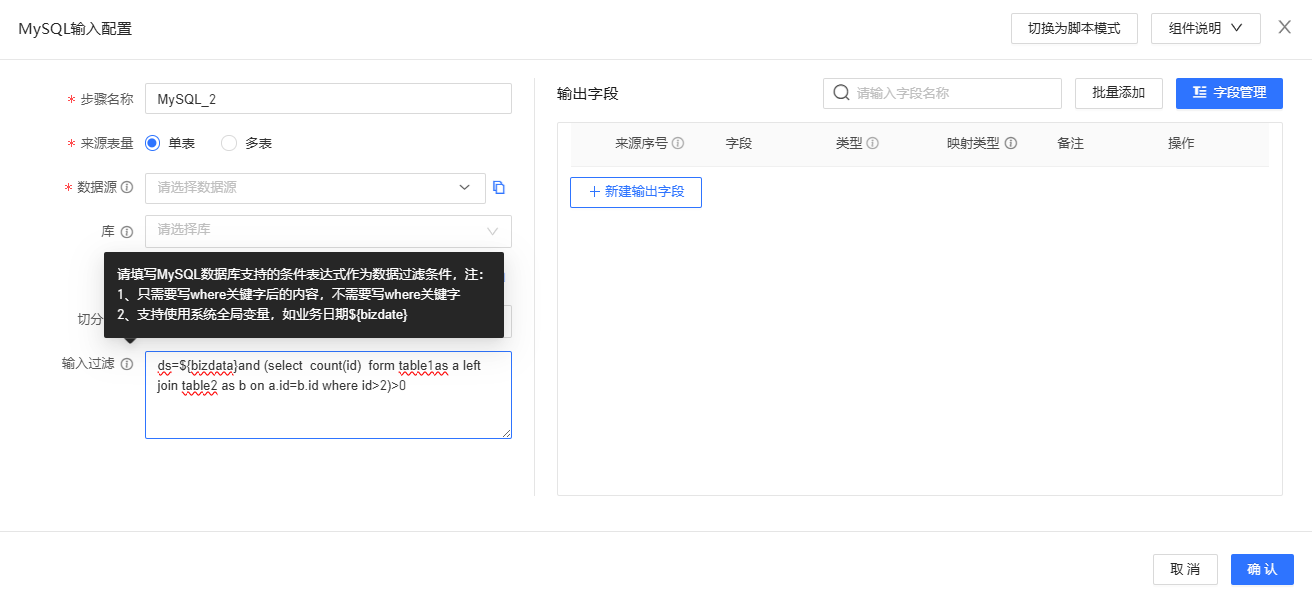Select the 单表 radio option
The height and width of the screenshot is (599, 1312).
coord(153,143)
